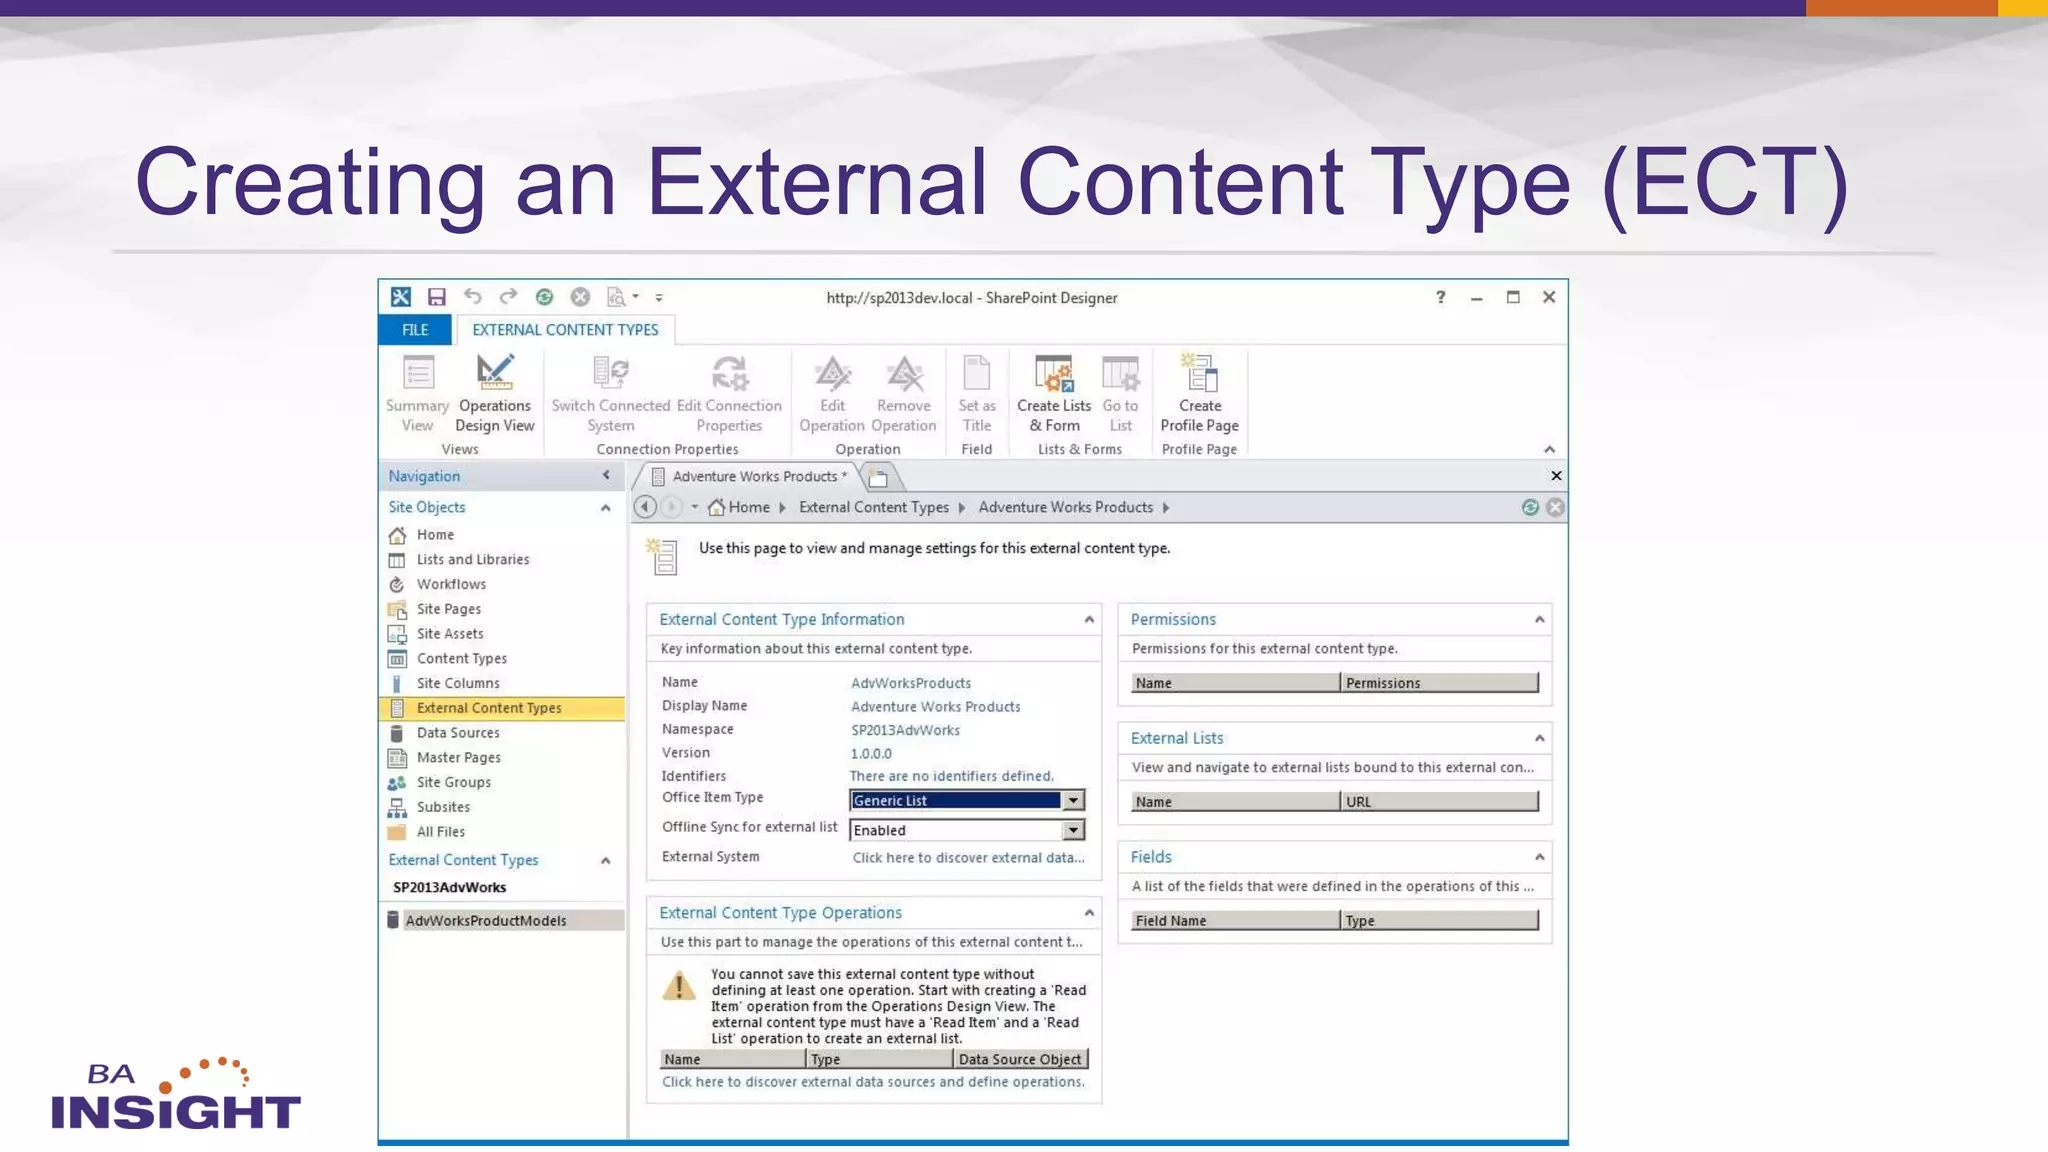
Task: Click the Adventure Works Products display name value
Action: coord(936,707)
